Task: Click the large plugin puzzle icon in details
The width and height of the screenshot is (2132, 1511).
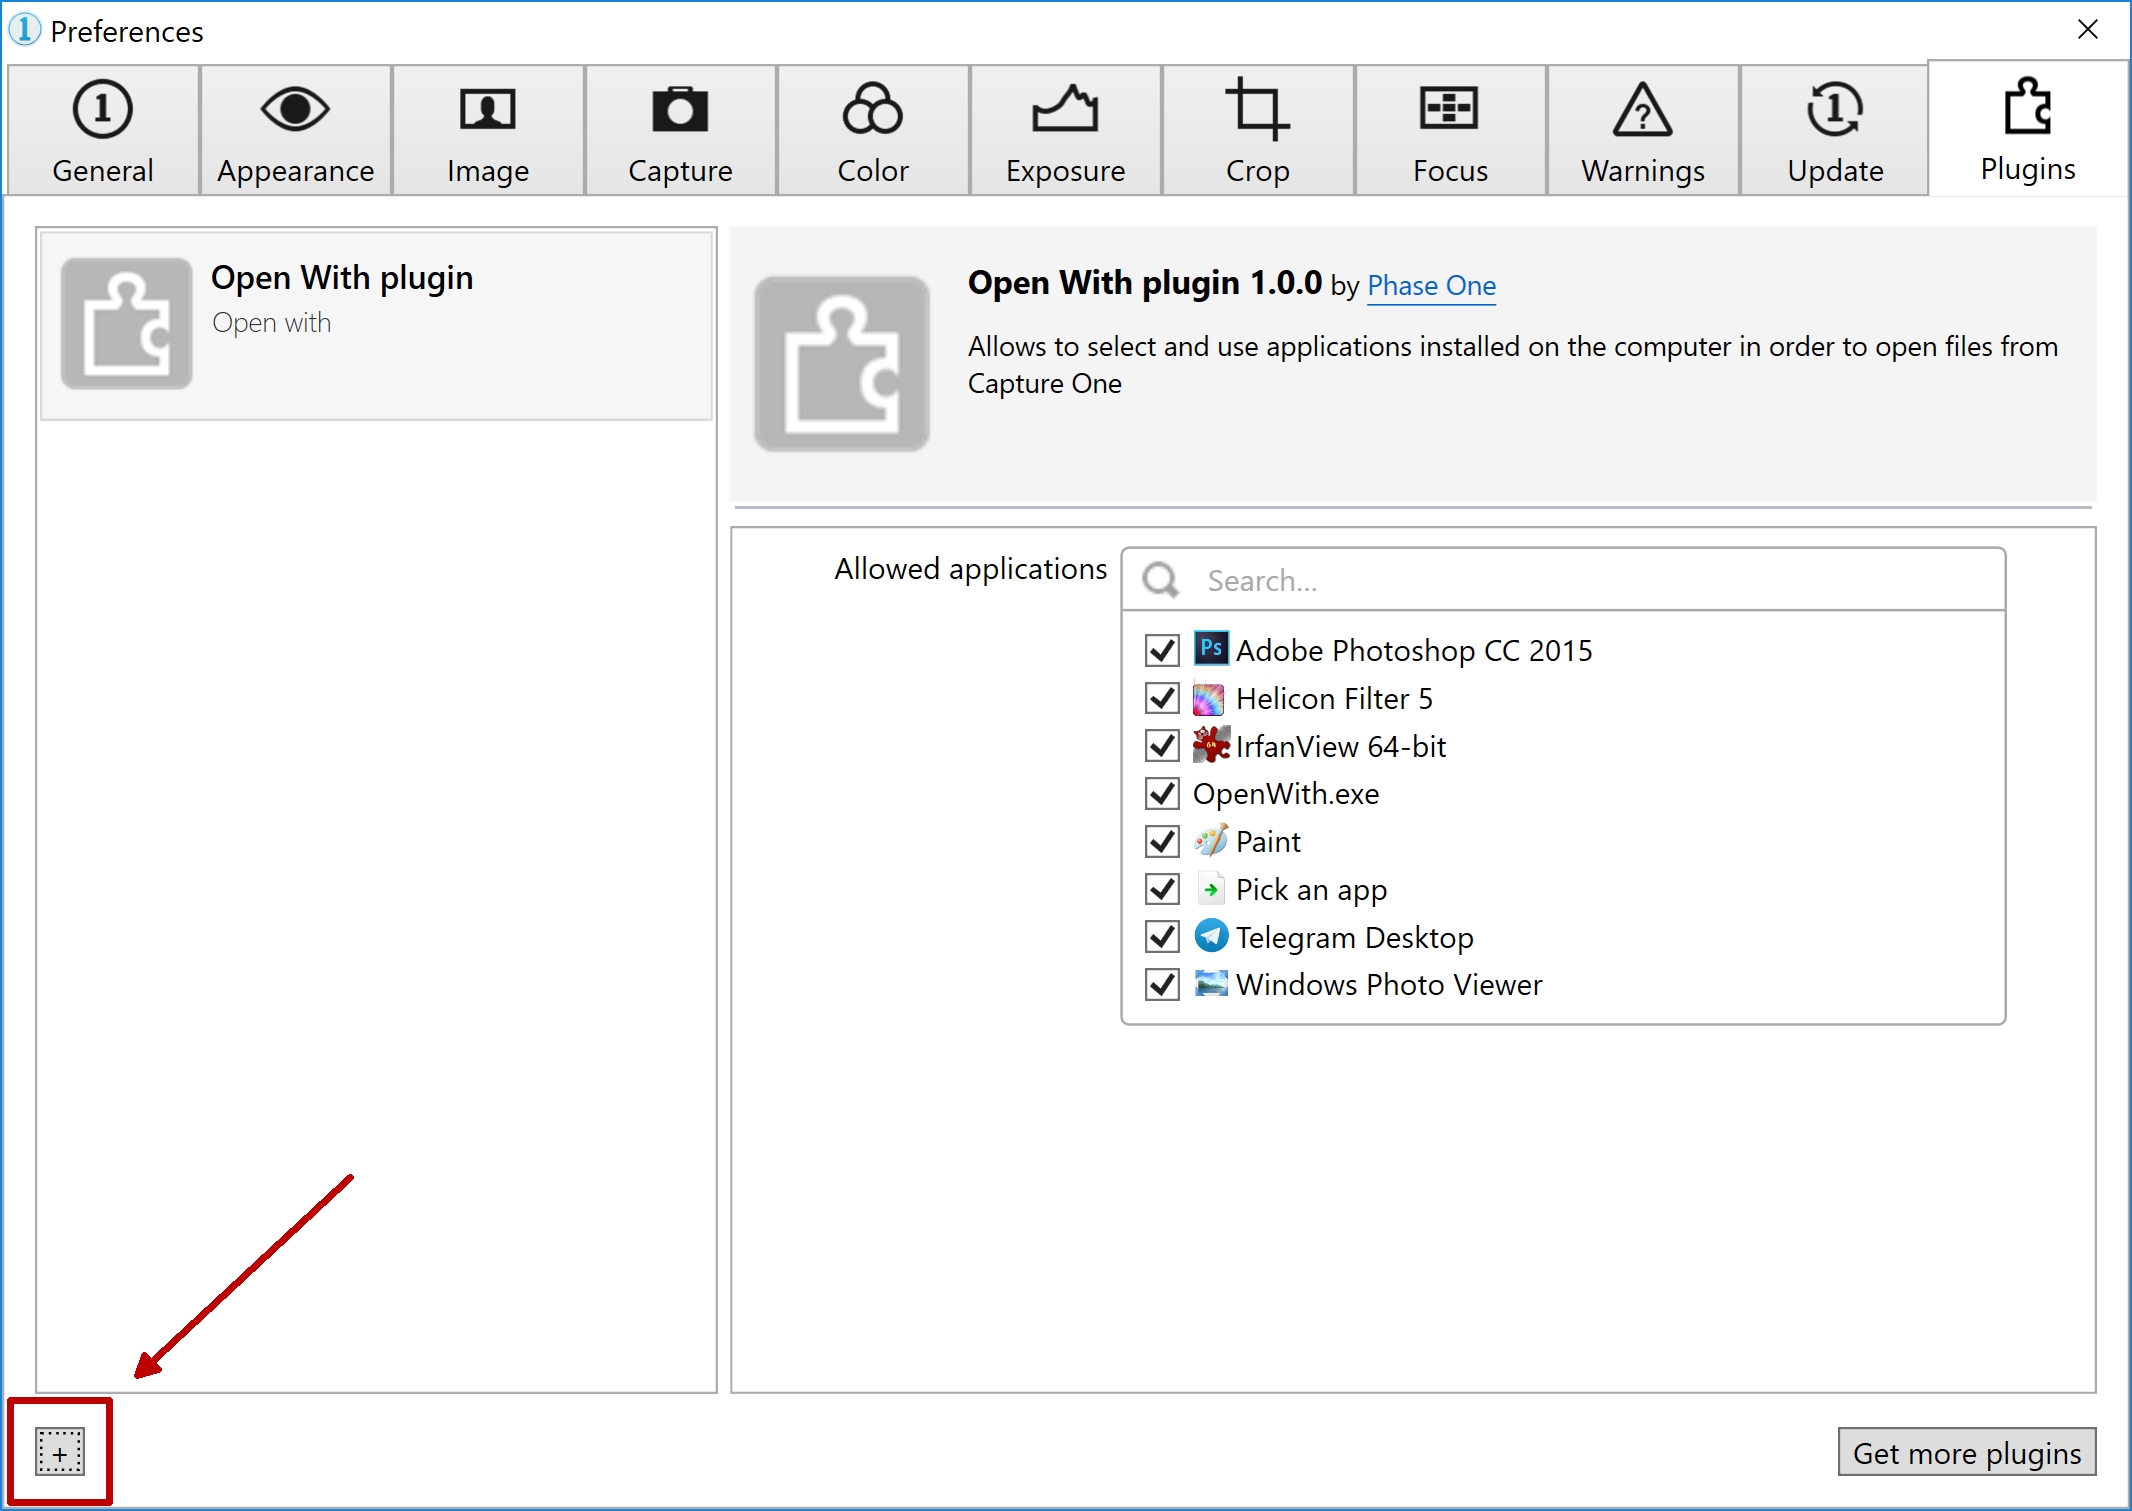Action: [842, 364]
